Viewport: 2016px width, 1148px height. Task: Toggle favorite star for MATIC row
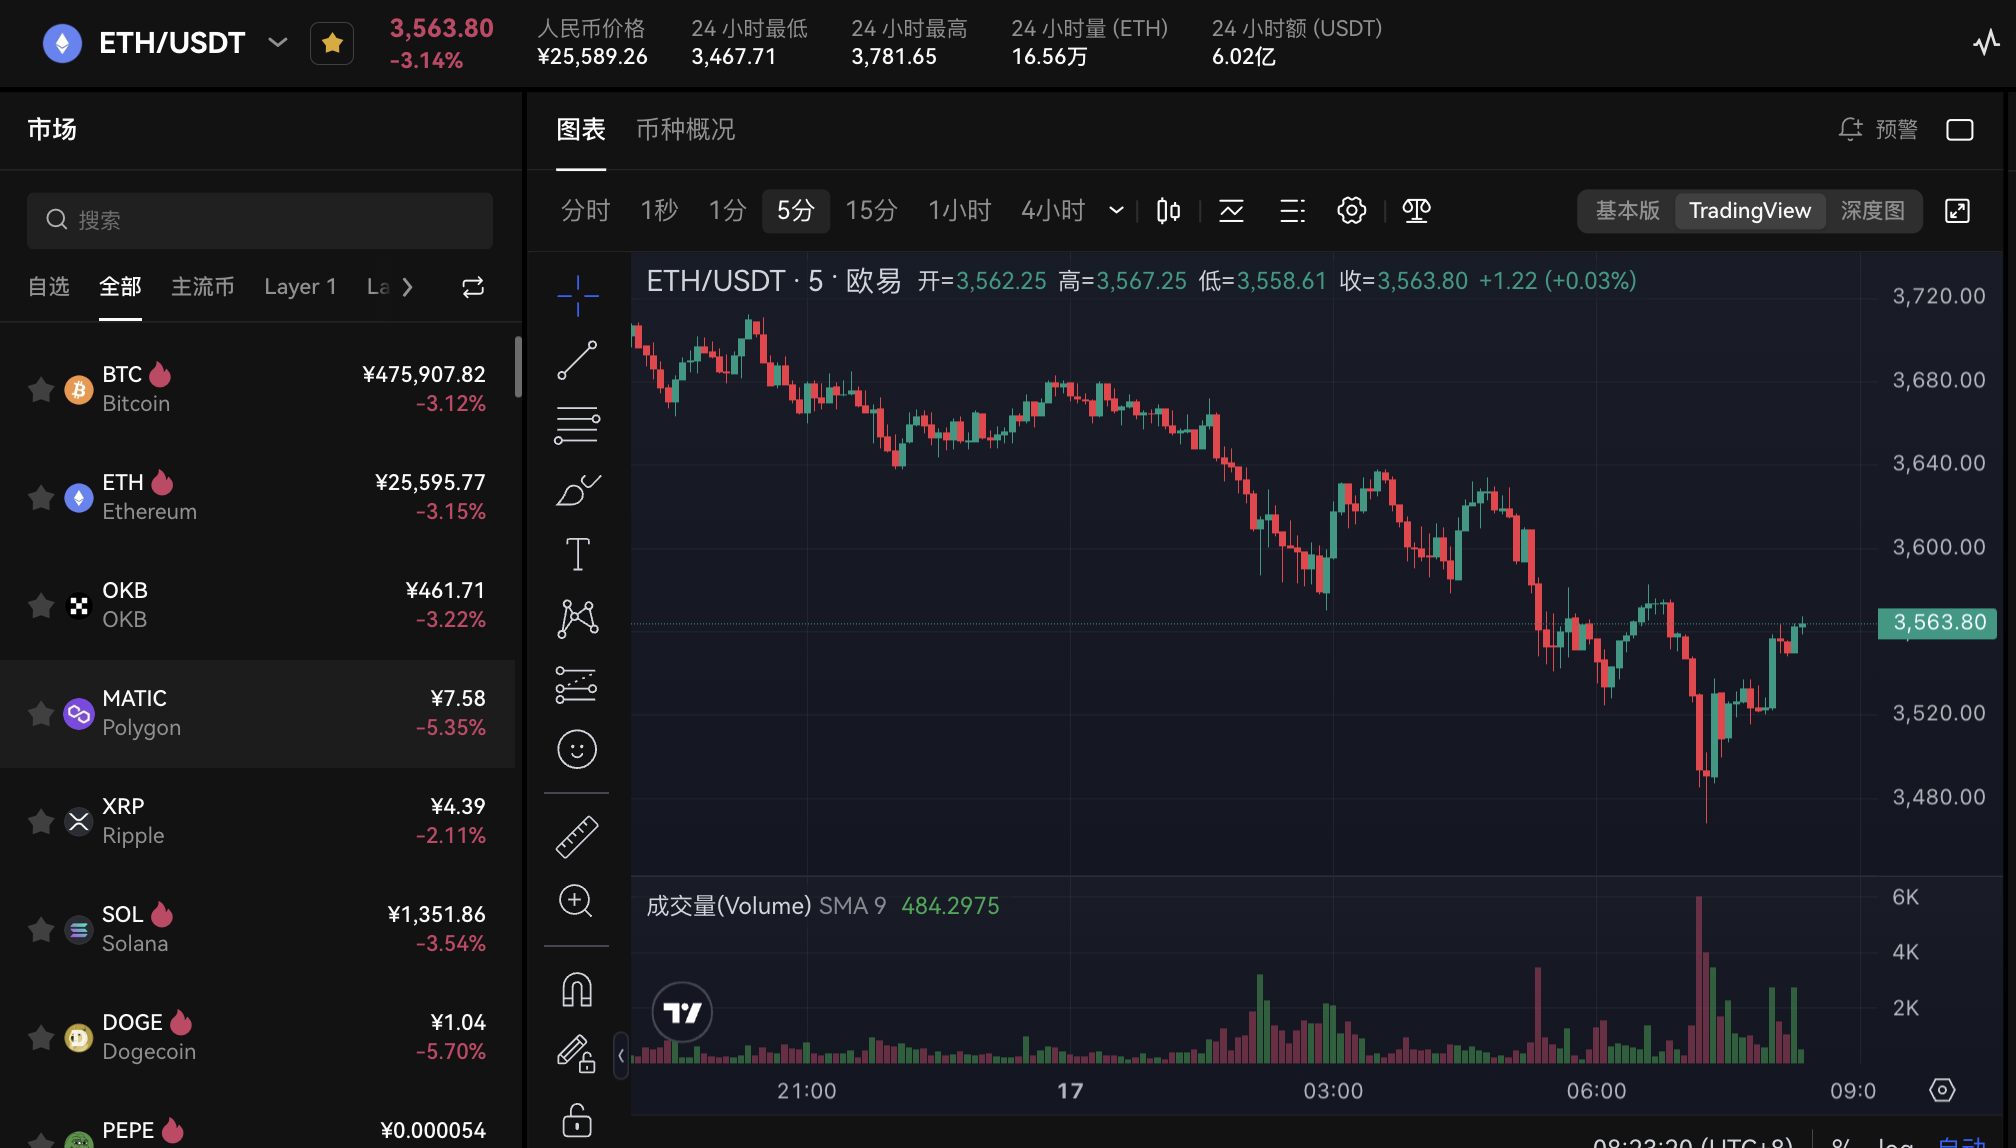pos(41,713)
